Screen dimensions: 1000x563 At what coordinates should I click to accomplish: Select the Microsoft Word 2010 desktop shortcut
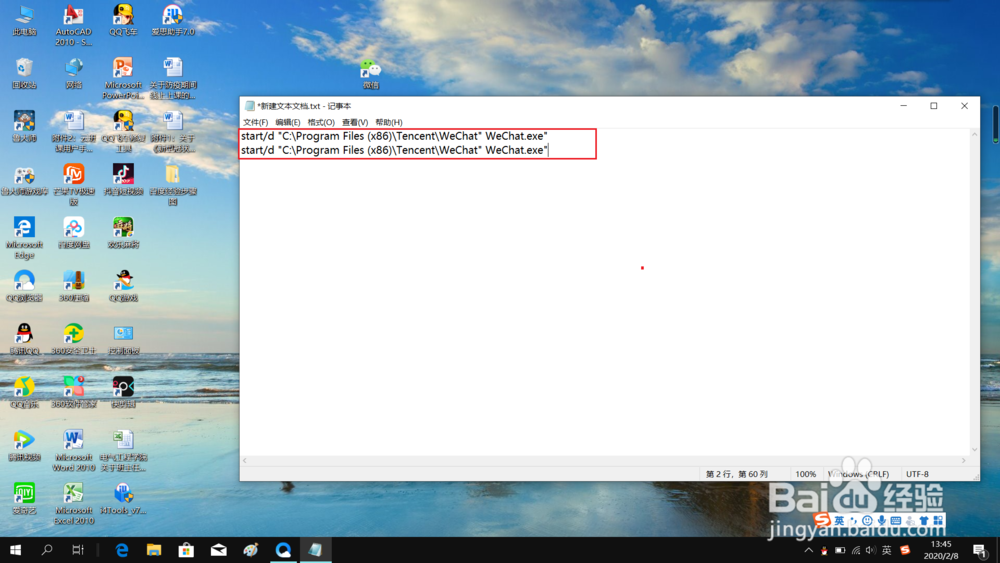73,450
